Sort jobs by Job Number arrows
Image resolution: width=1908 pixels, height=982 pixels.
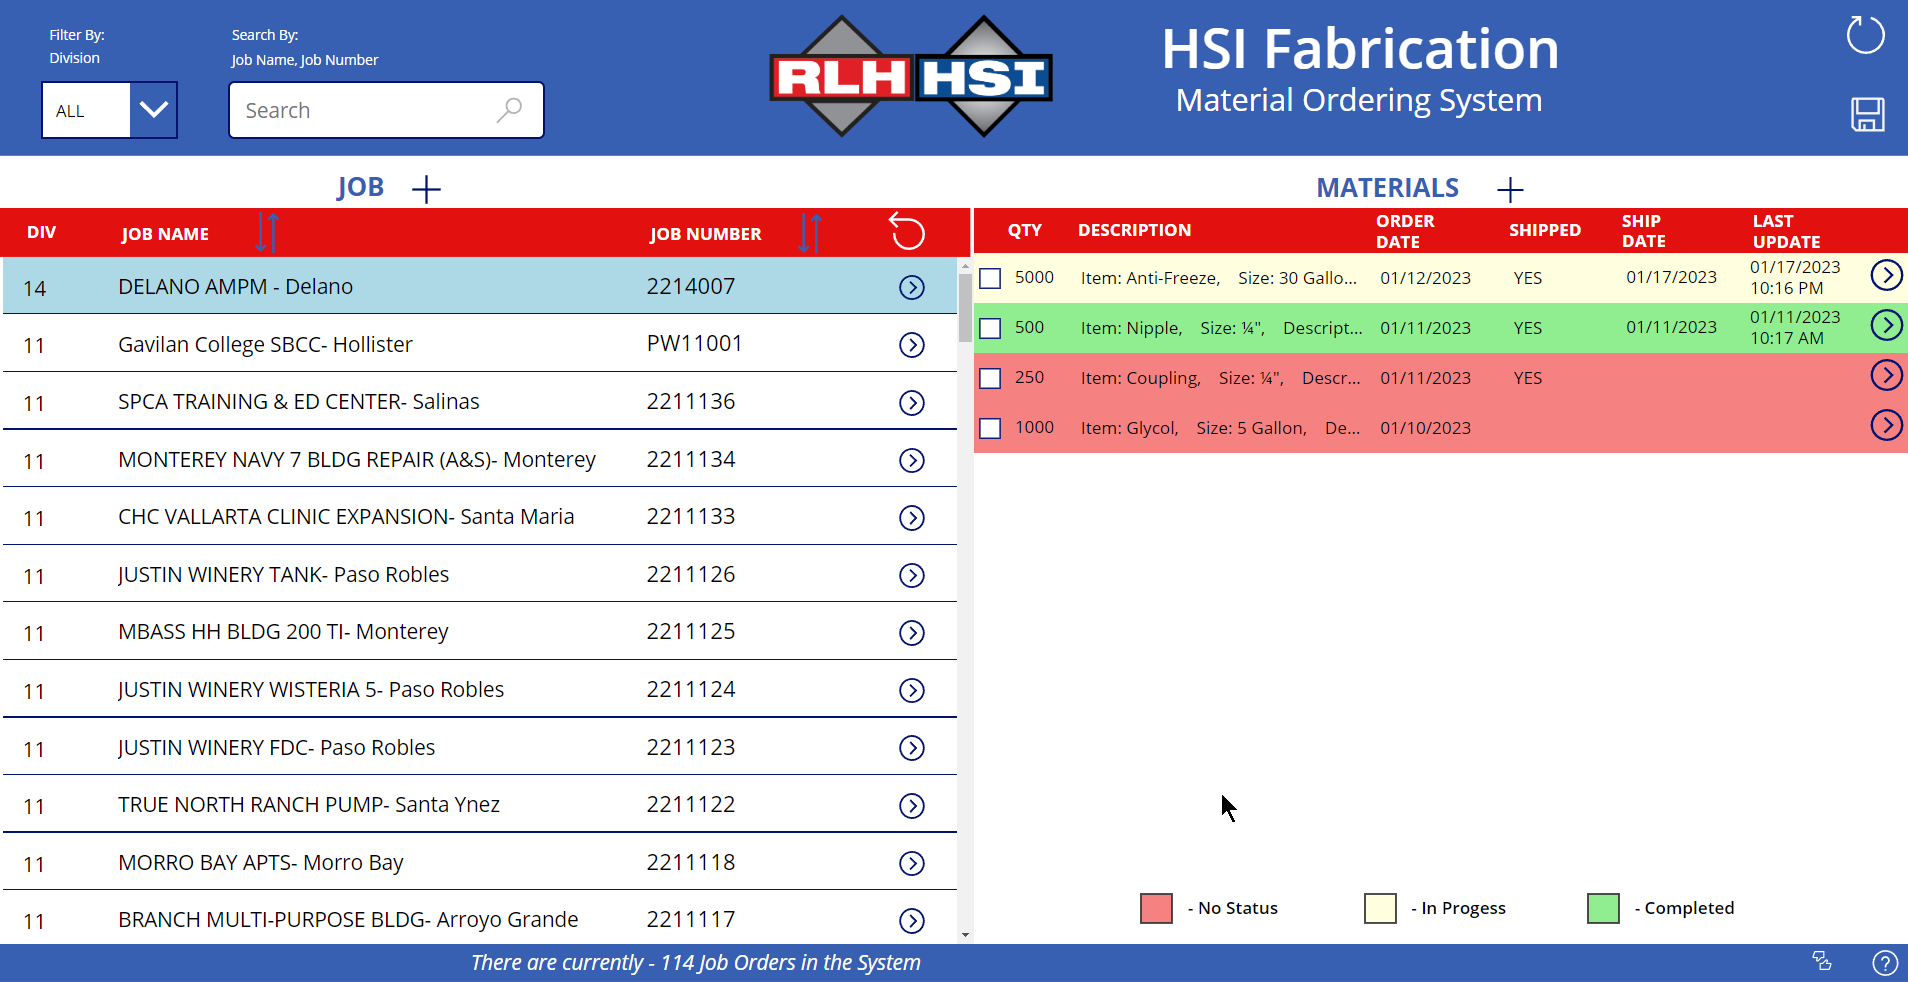[x=810, y=233]
